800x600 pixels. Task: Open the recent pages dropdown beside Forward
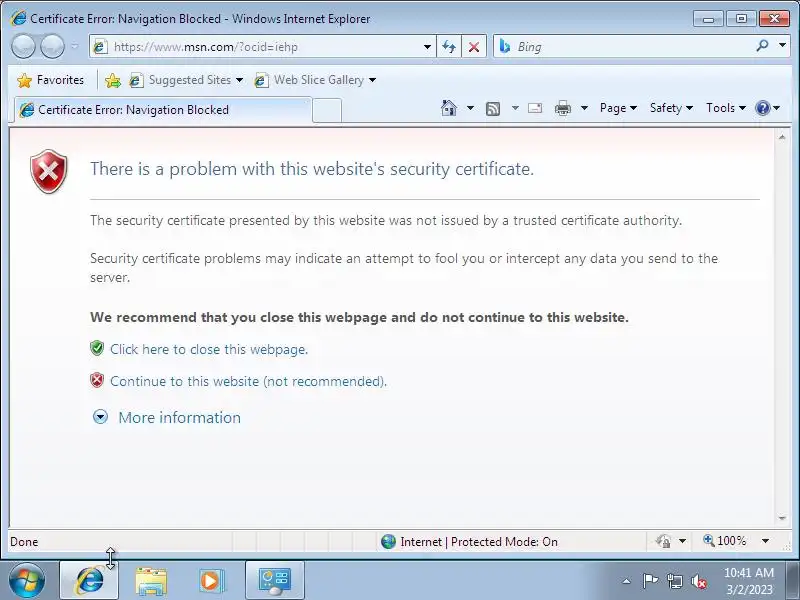(74, 46)
